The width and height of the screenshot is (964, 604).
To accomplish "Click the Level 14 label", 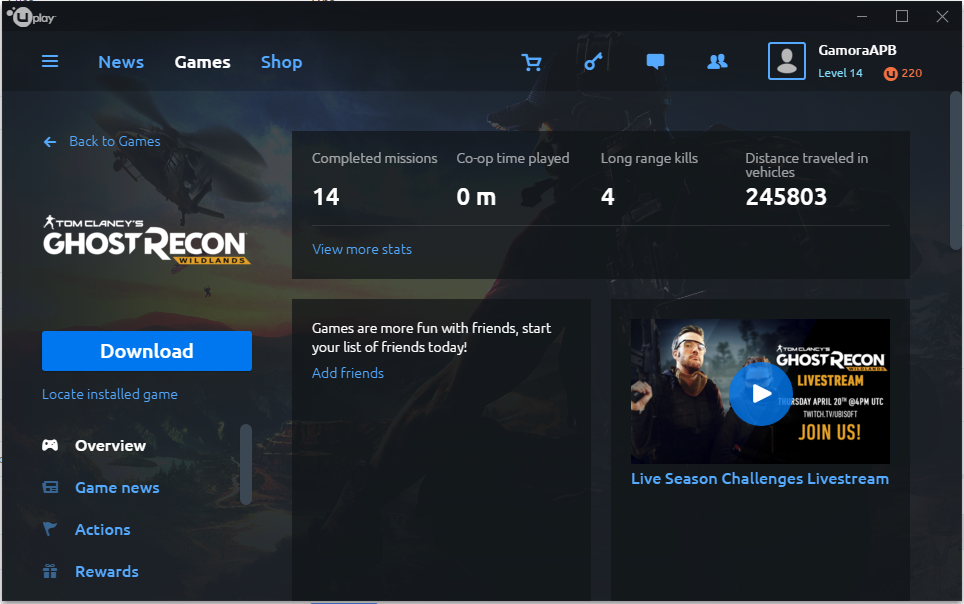I will pyautogui.click(x=840, y=73).
